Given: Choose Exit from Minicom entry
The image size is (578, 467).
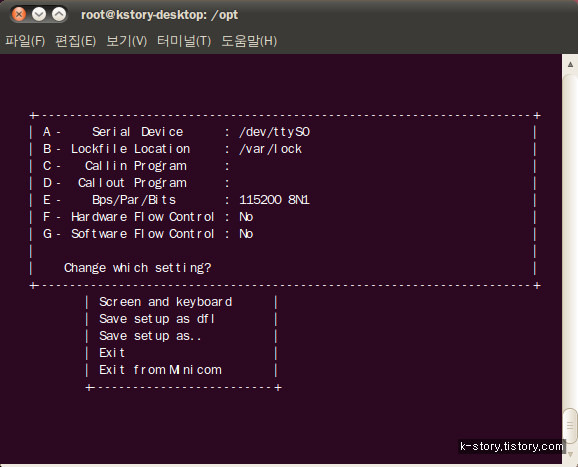Looking at the screenshot, I should tap(160, 370).
